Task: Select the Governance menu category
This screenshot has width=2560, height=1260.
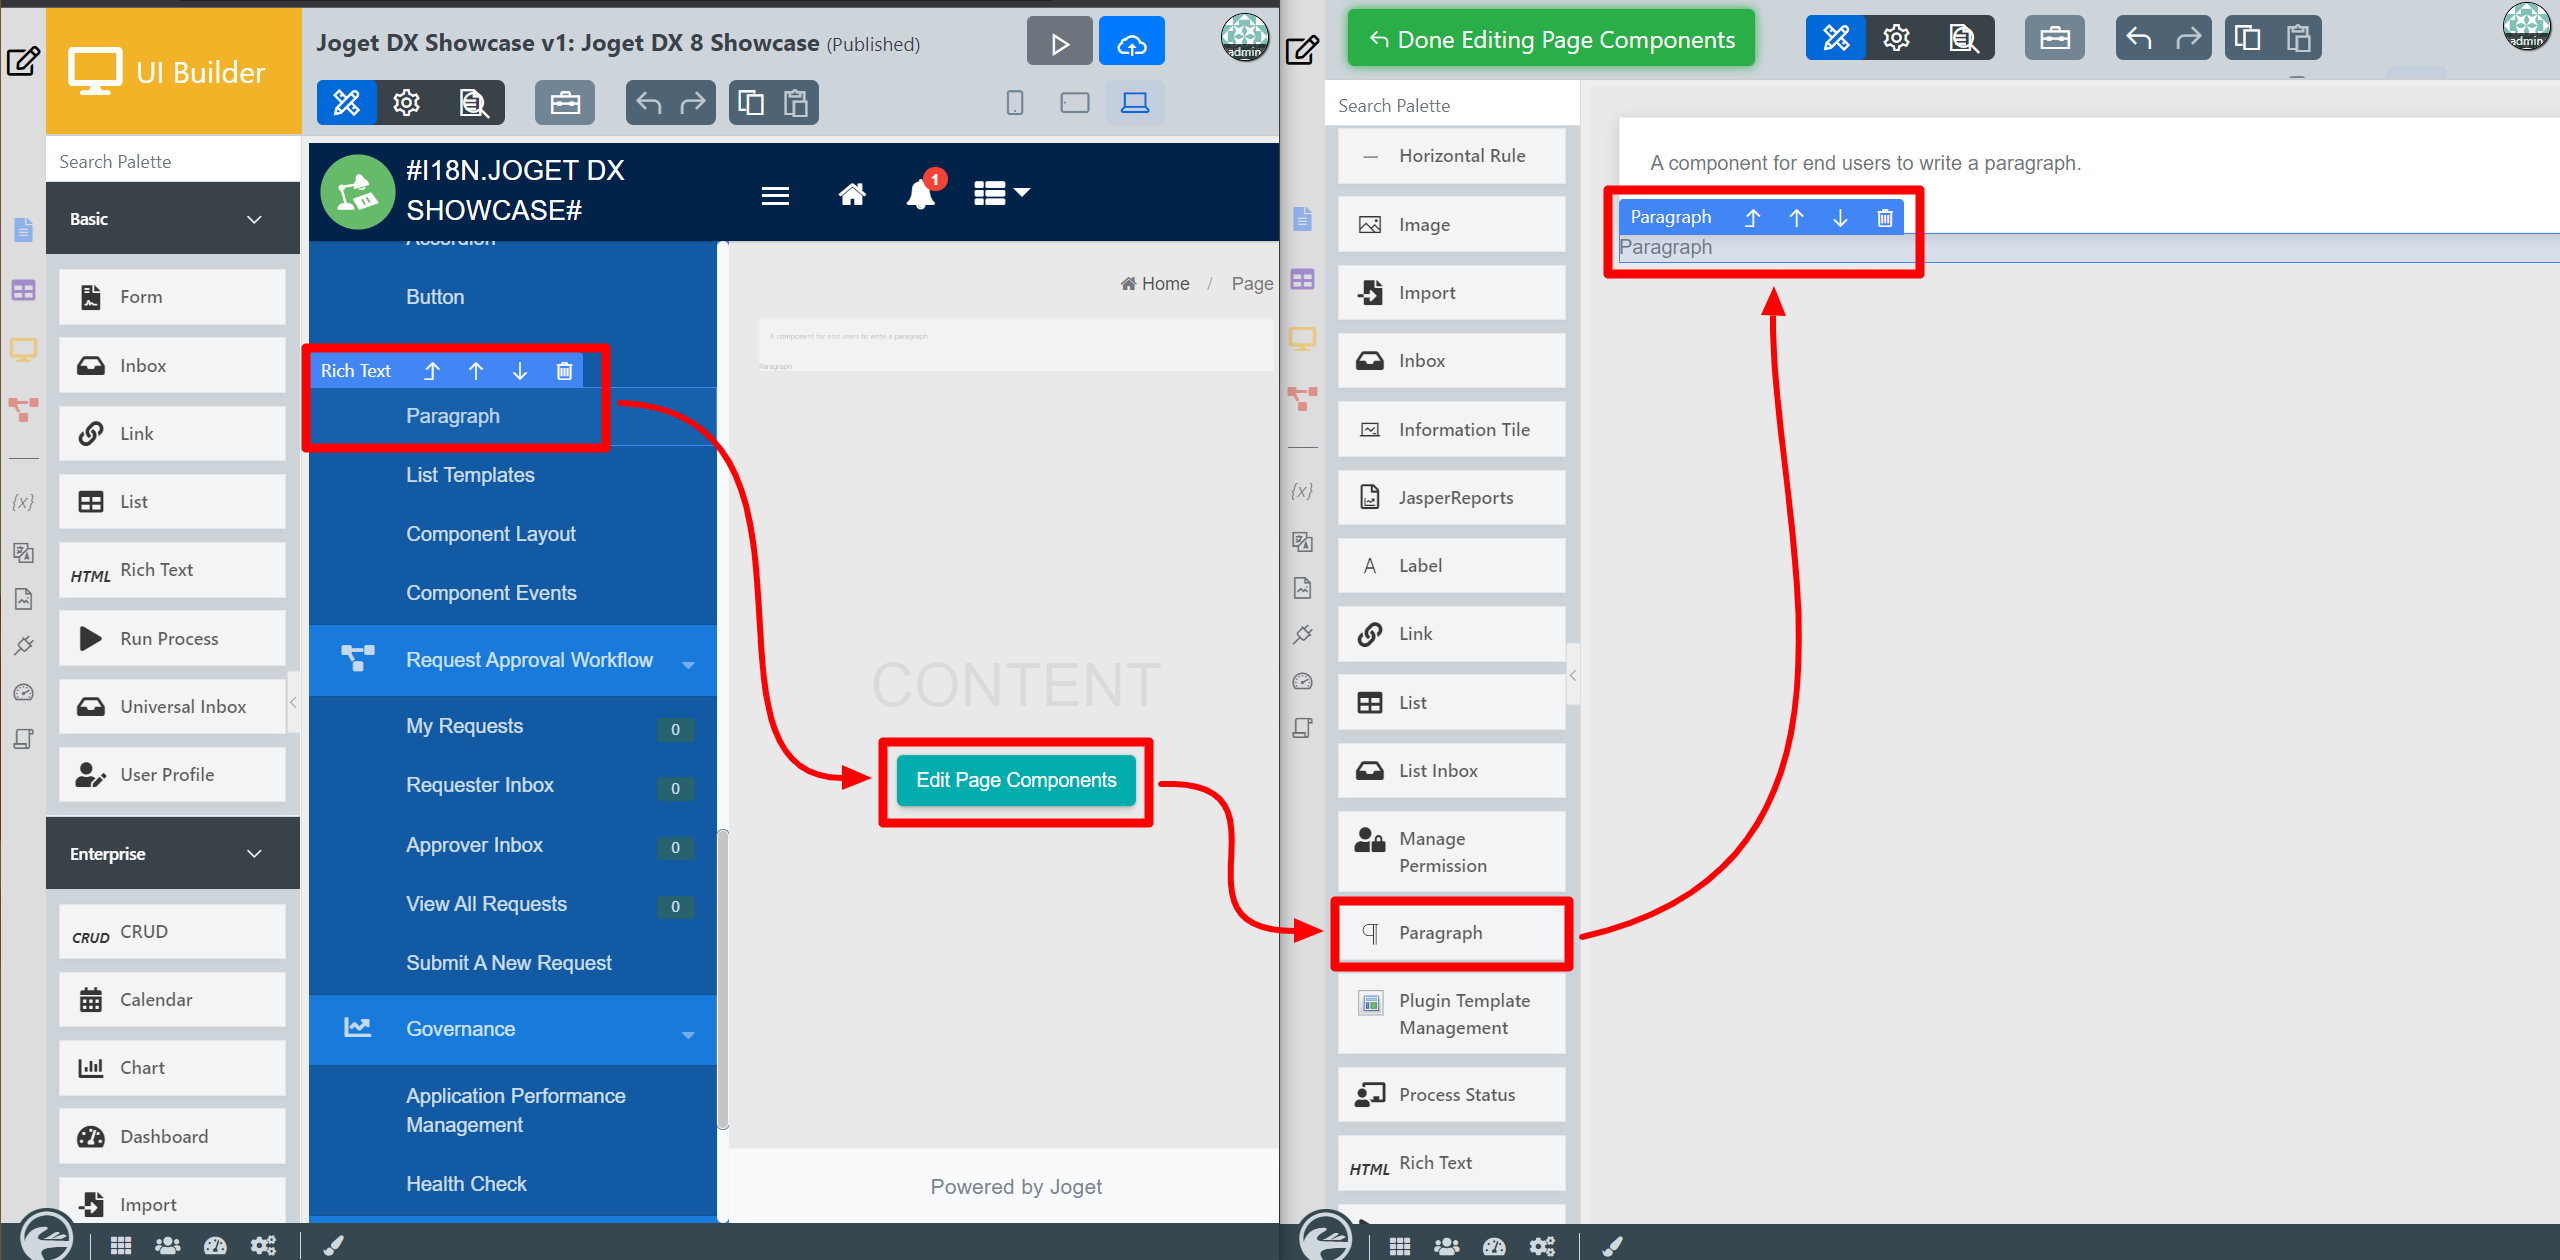Action: pos(460,1029)
